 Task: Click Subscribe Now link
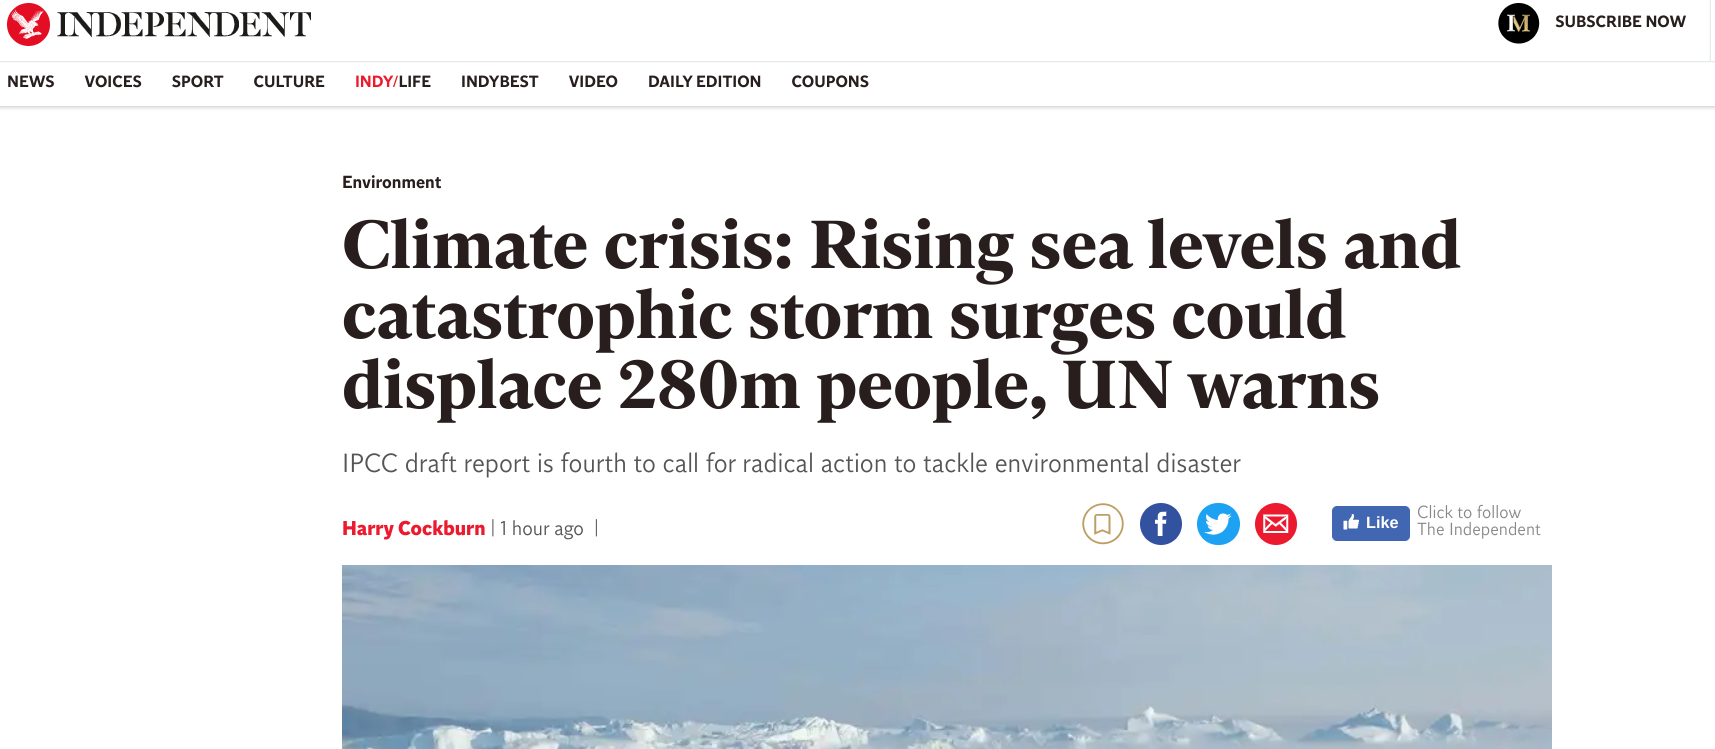coord(1620,22)
